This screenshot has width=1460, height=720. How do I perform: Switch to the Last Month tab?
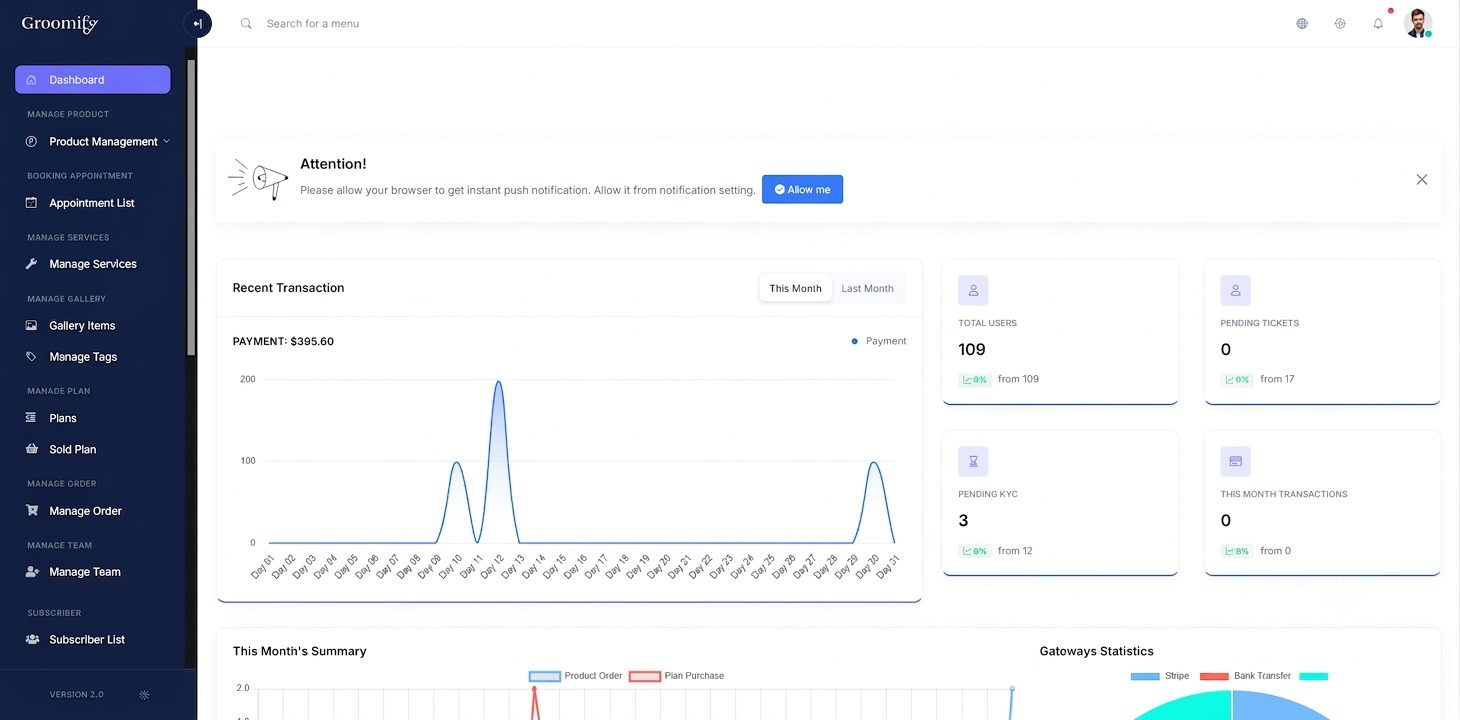coord(867,289)
